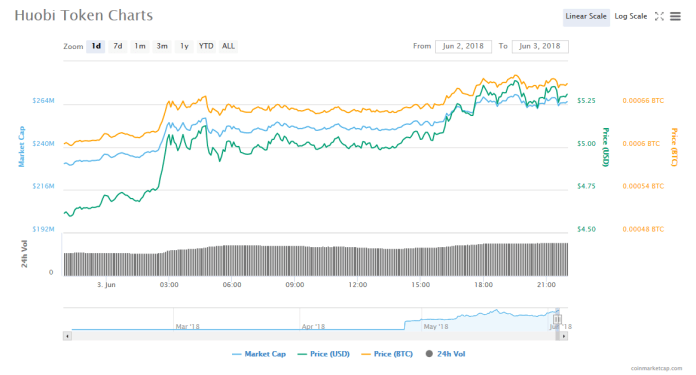Click the 18:00 time axis label
This screenshot has height=375, width=696.
coord(483,284)
